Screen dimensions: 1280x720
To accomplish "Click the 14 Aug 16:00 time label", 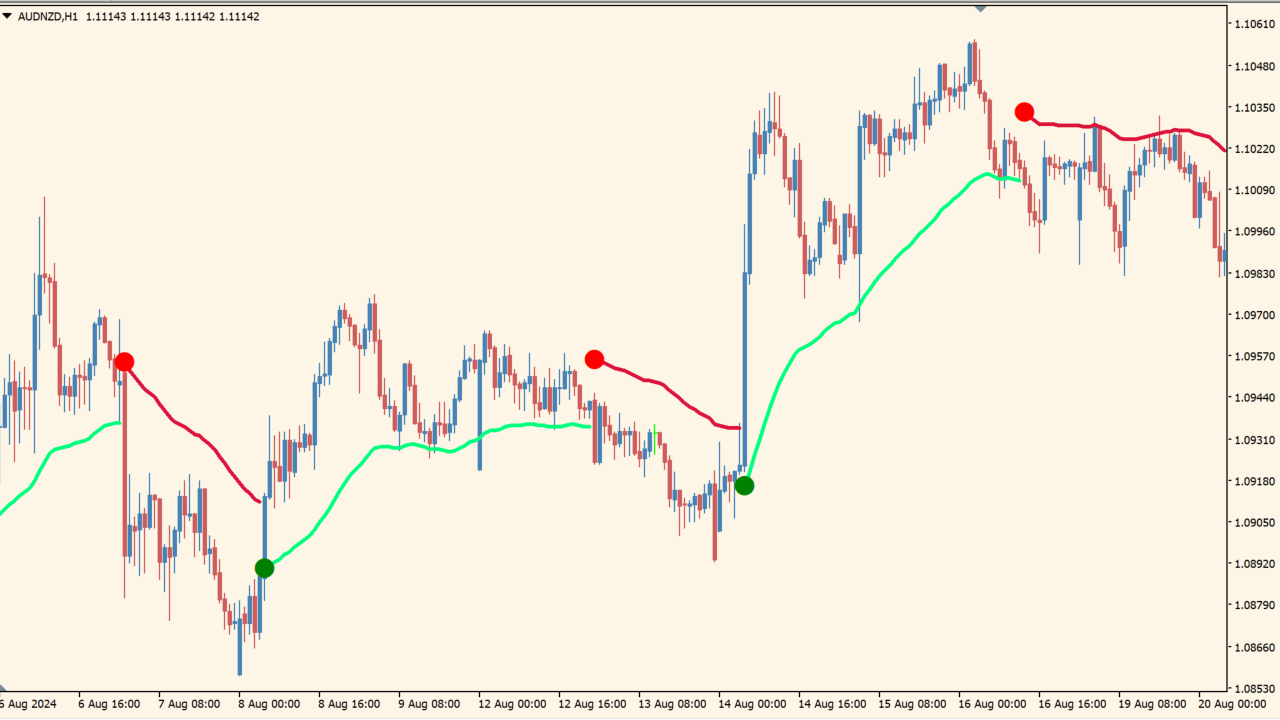I will point(832,704).
